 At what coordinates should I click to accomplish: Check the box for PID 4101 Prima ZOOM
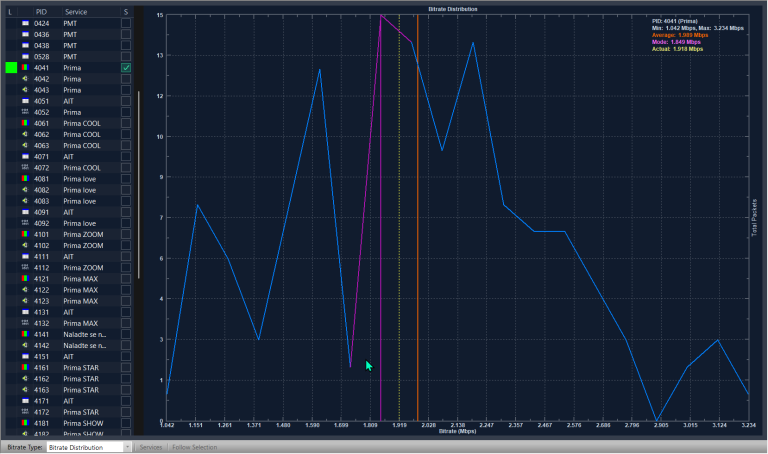tap(126, 234)
